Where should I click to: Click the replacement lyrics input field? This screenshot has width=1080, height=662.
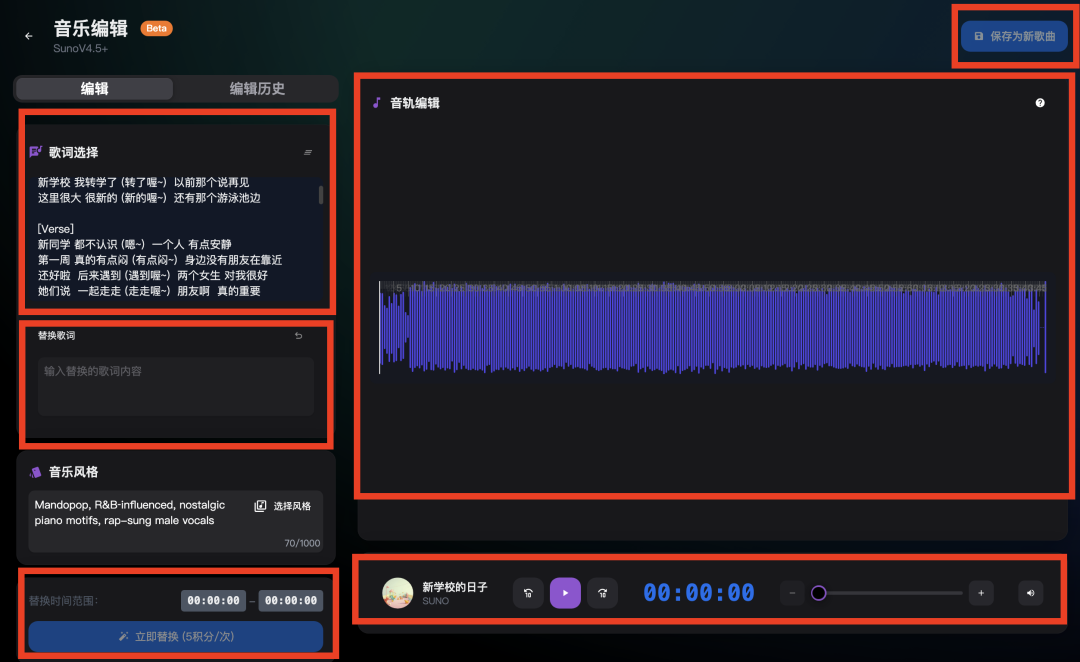(x=175, y=385)
